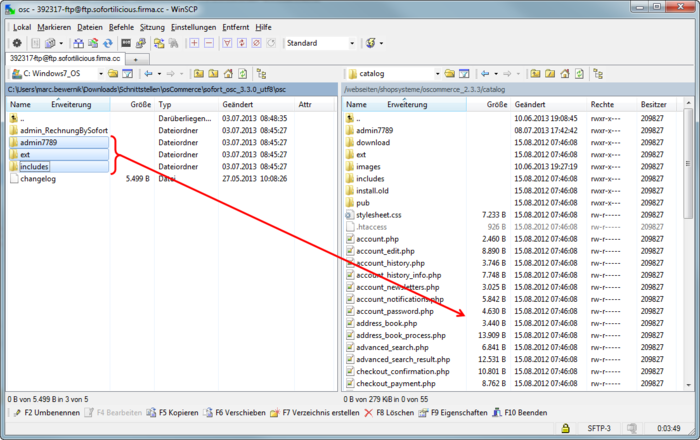Click F9 Eigenschaften button
This screenshot has width=700, height=440.
(x=453, y=413)
